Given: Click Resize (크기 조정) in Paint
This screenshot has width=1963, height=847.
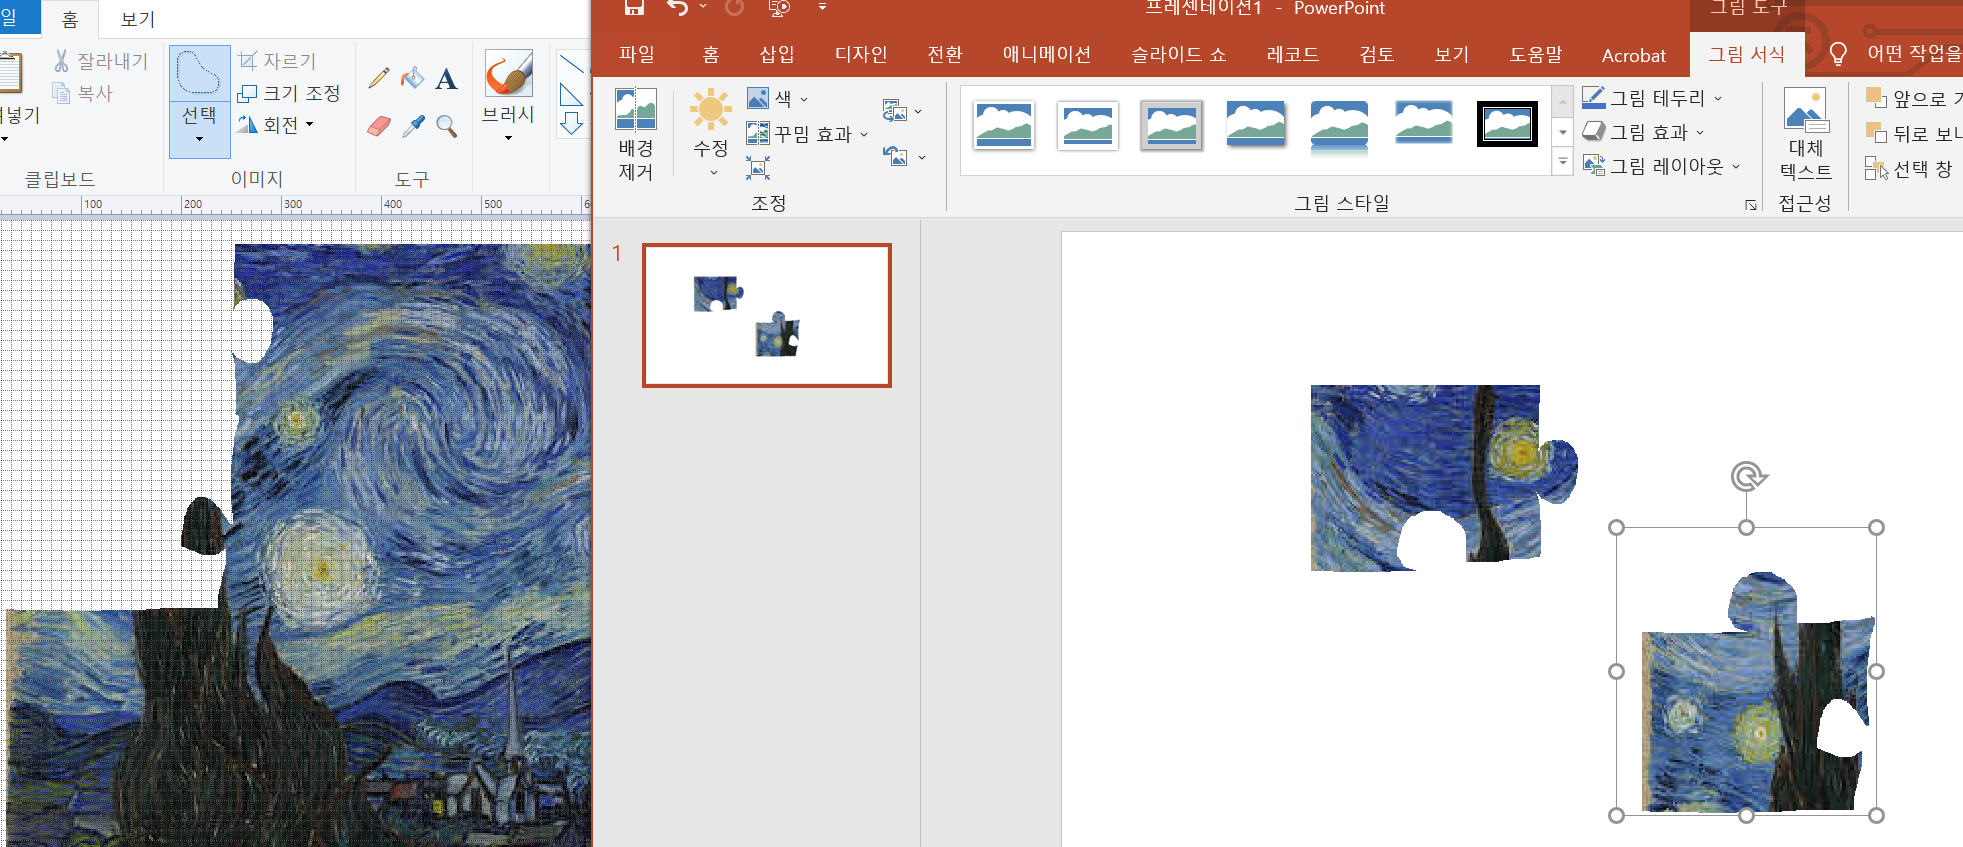Looking at the screenshot, I should (289, 93).
